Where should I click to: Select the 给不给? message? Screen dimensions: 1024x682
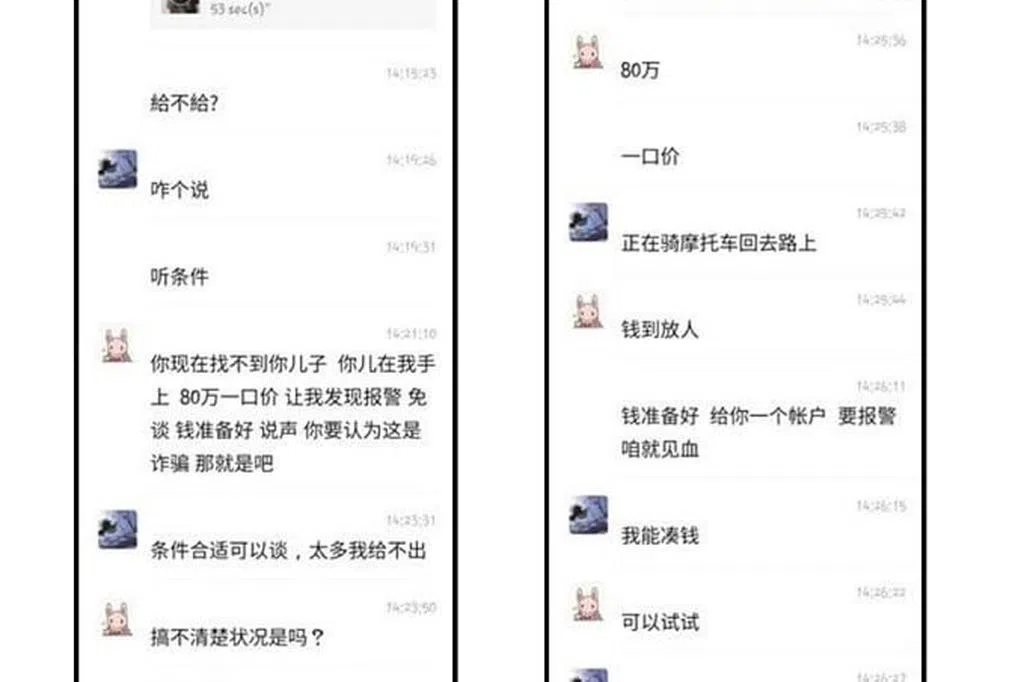(x=184, y=103)
